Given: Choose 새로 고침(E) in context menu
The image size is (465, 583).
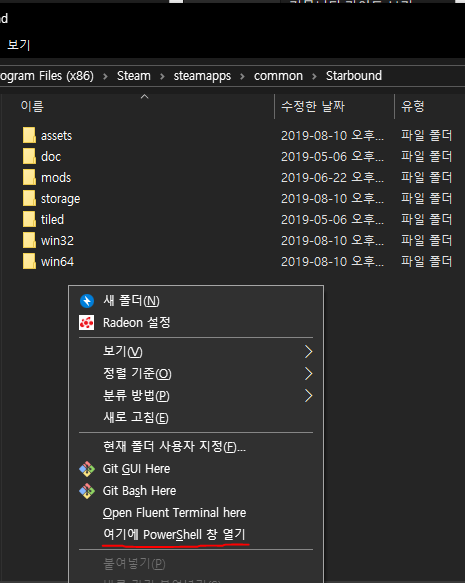Looking at the screenshot, I should (136, 418).
